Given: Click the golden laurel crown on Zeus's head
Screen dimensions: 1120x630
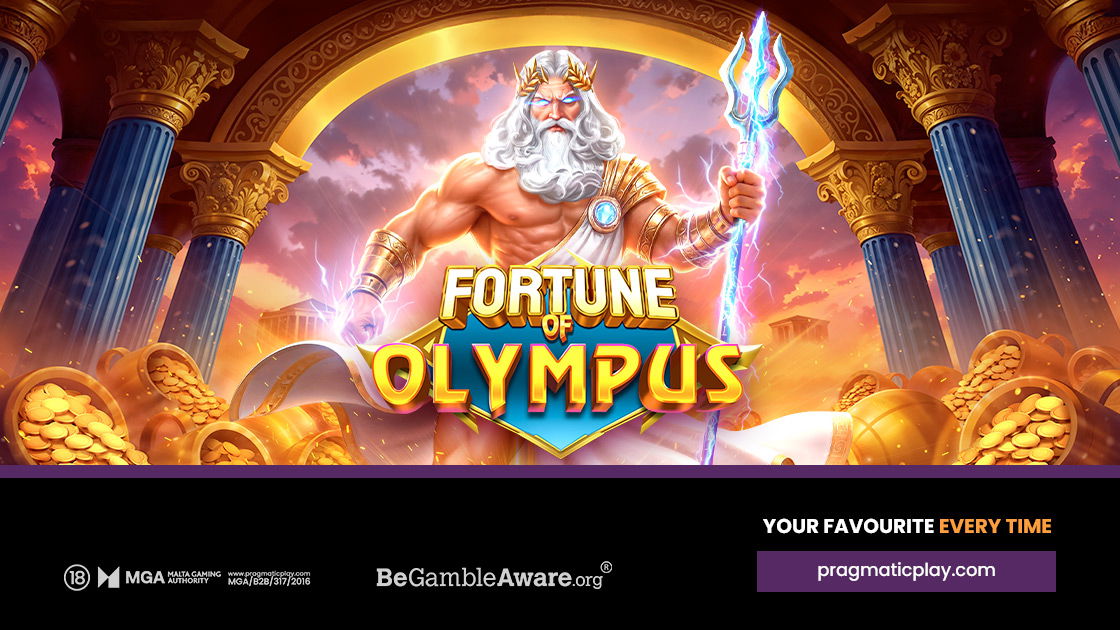Looking at the screenshot, I should tap(557, 77).
